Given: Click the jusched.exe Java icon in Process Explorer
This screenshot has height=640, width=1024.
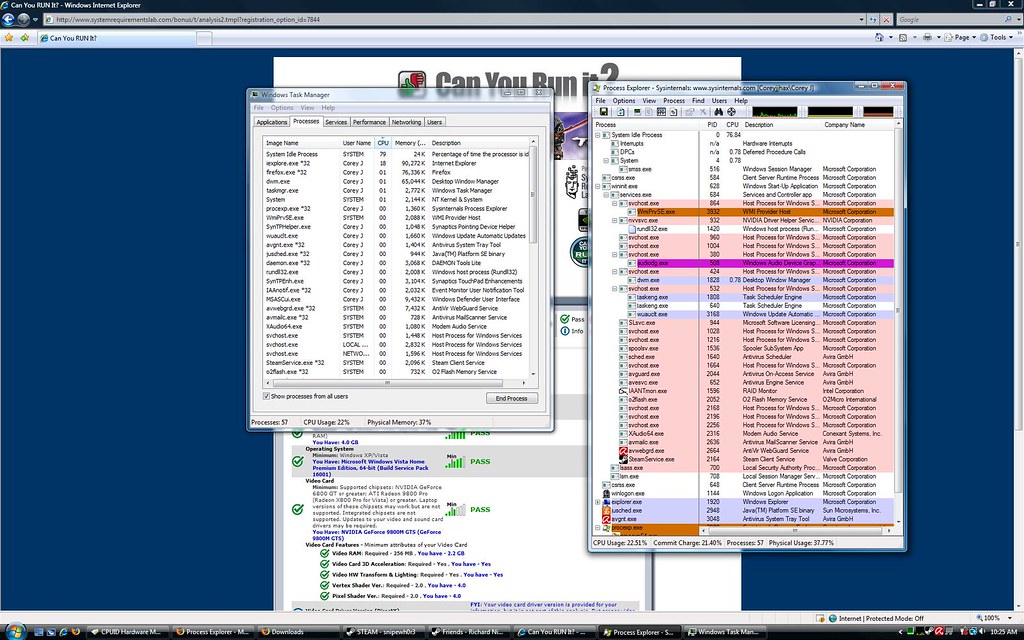Looking at the screenshot, I should tap(606, 511).
